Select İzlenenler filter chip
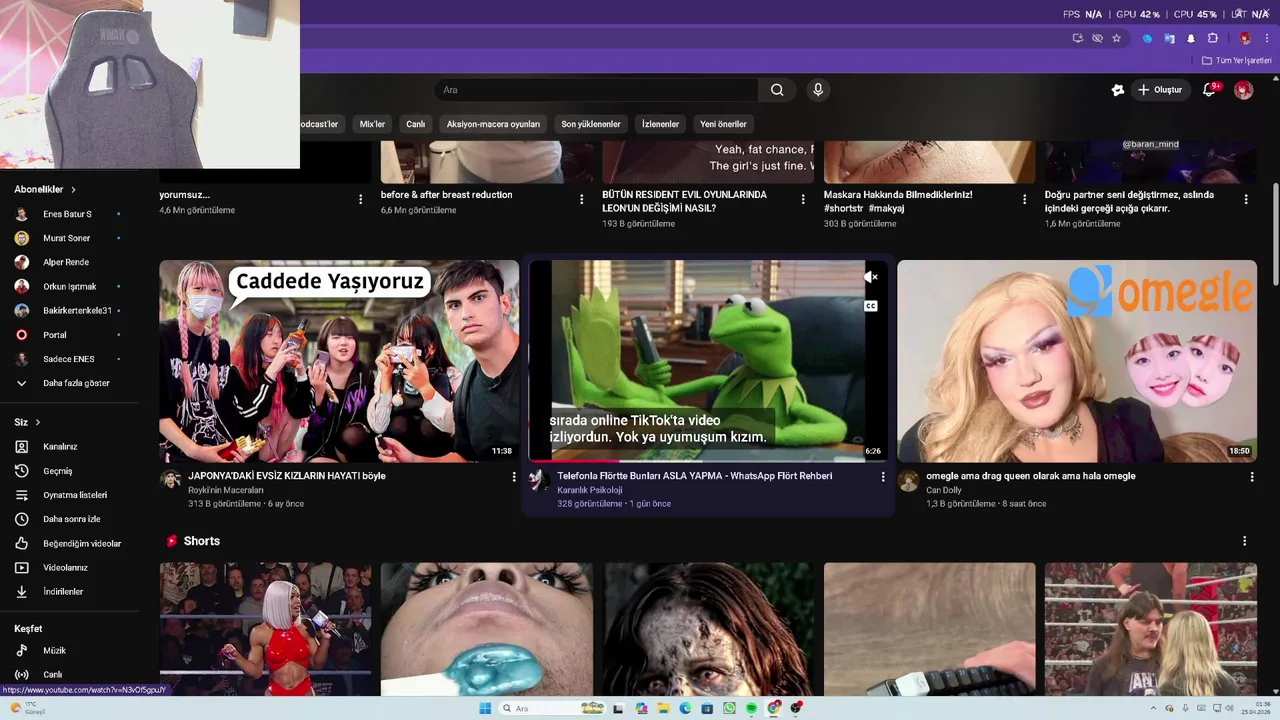This screenshot has width=1280, height=720. [660, 124]
